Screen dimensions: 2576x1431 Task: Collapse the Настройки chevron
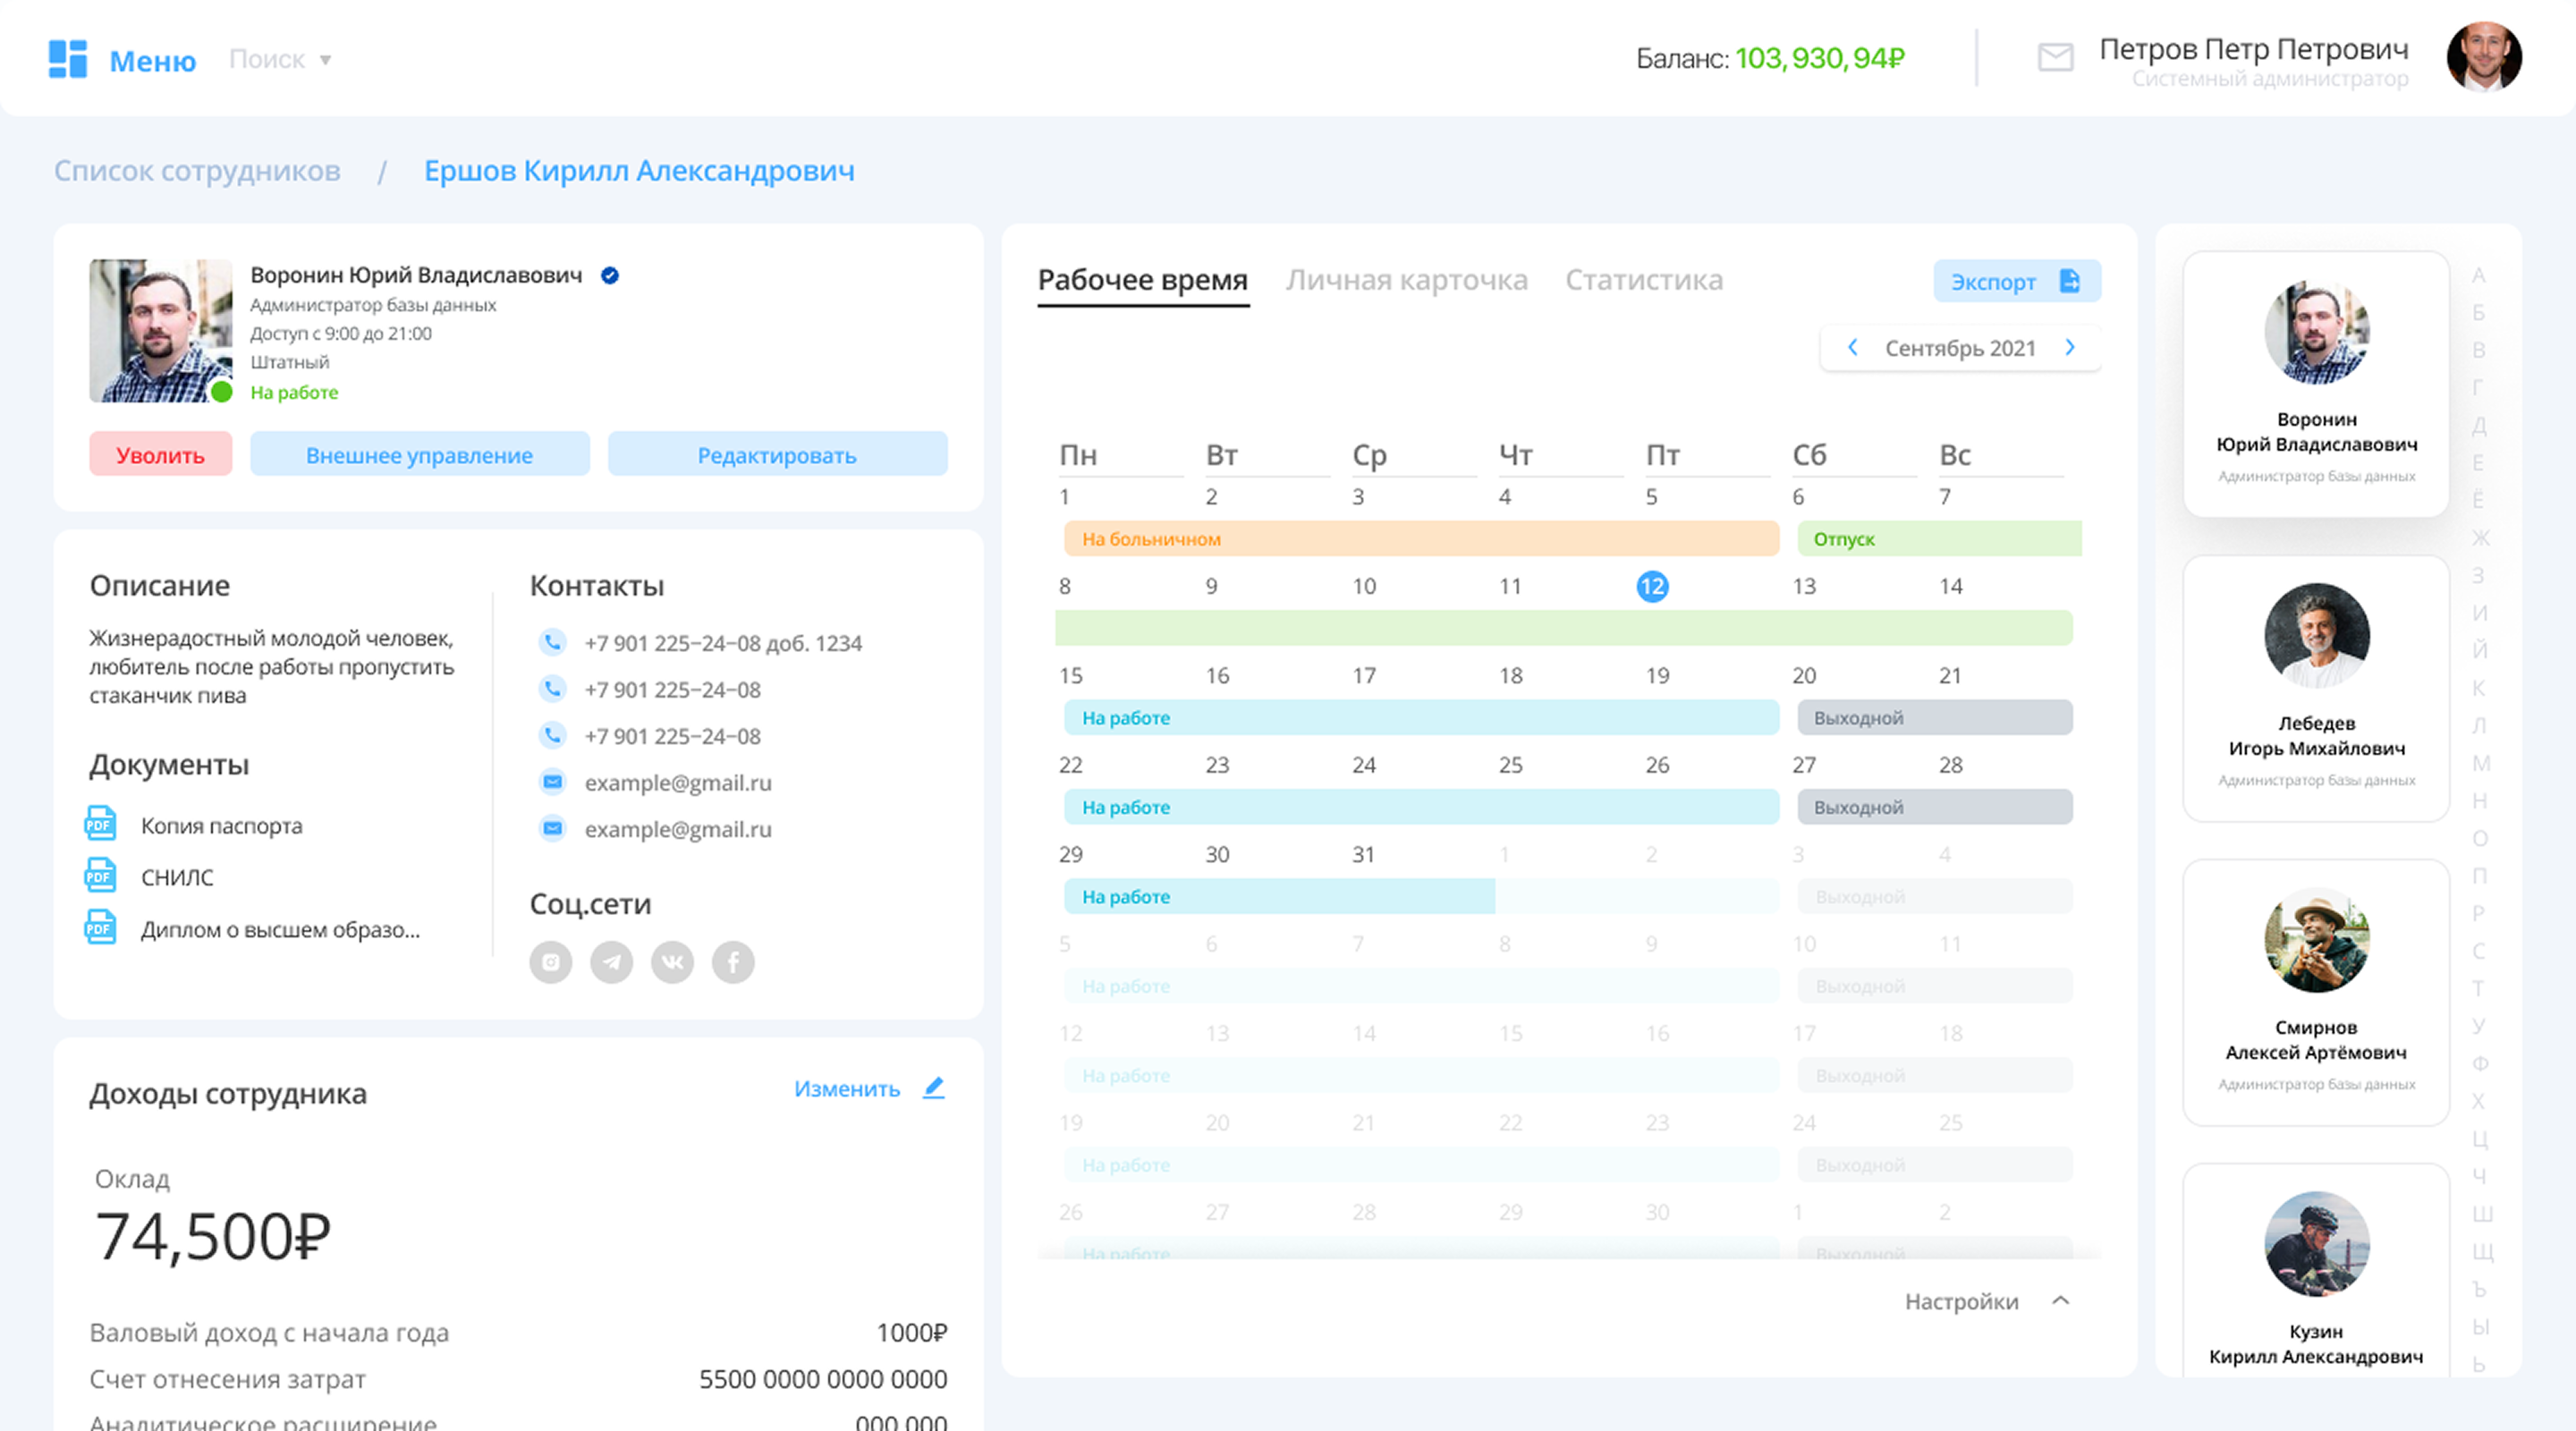point(2060,1300)
